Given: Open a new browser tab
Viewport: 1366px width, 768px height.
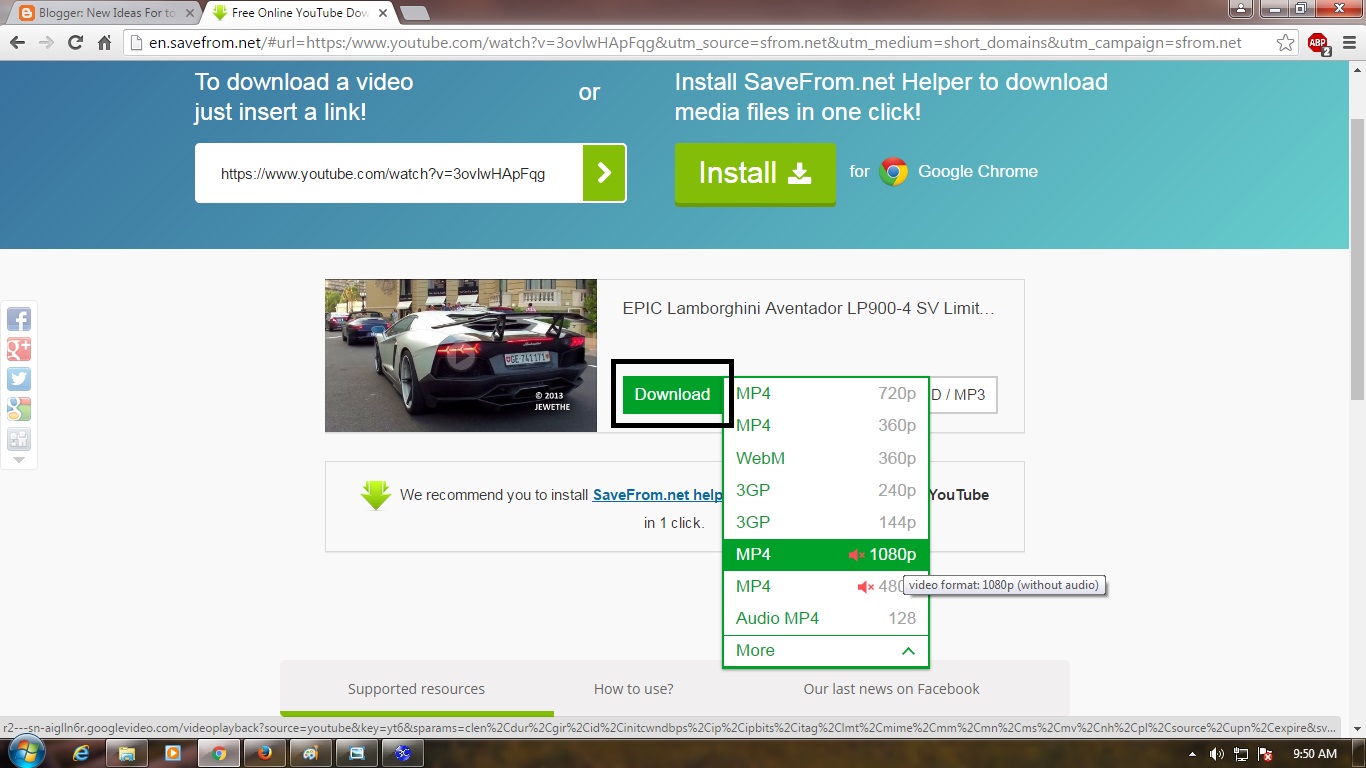Looking at the screenshot, I should (x=414, y=13).
